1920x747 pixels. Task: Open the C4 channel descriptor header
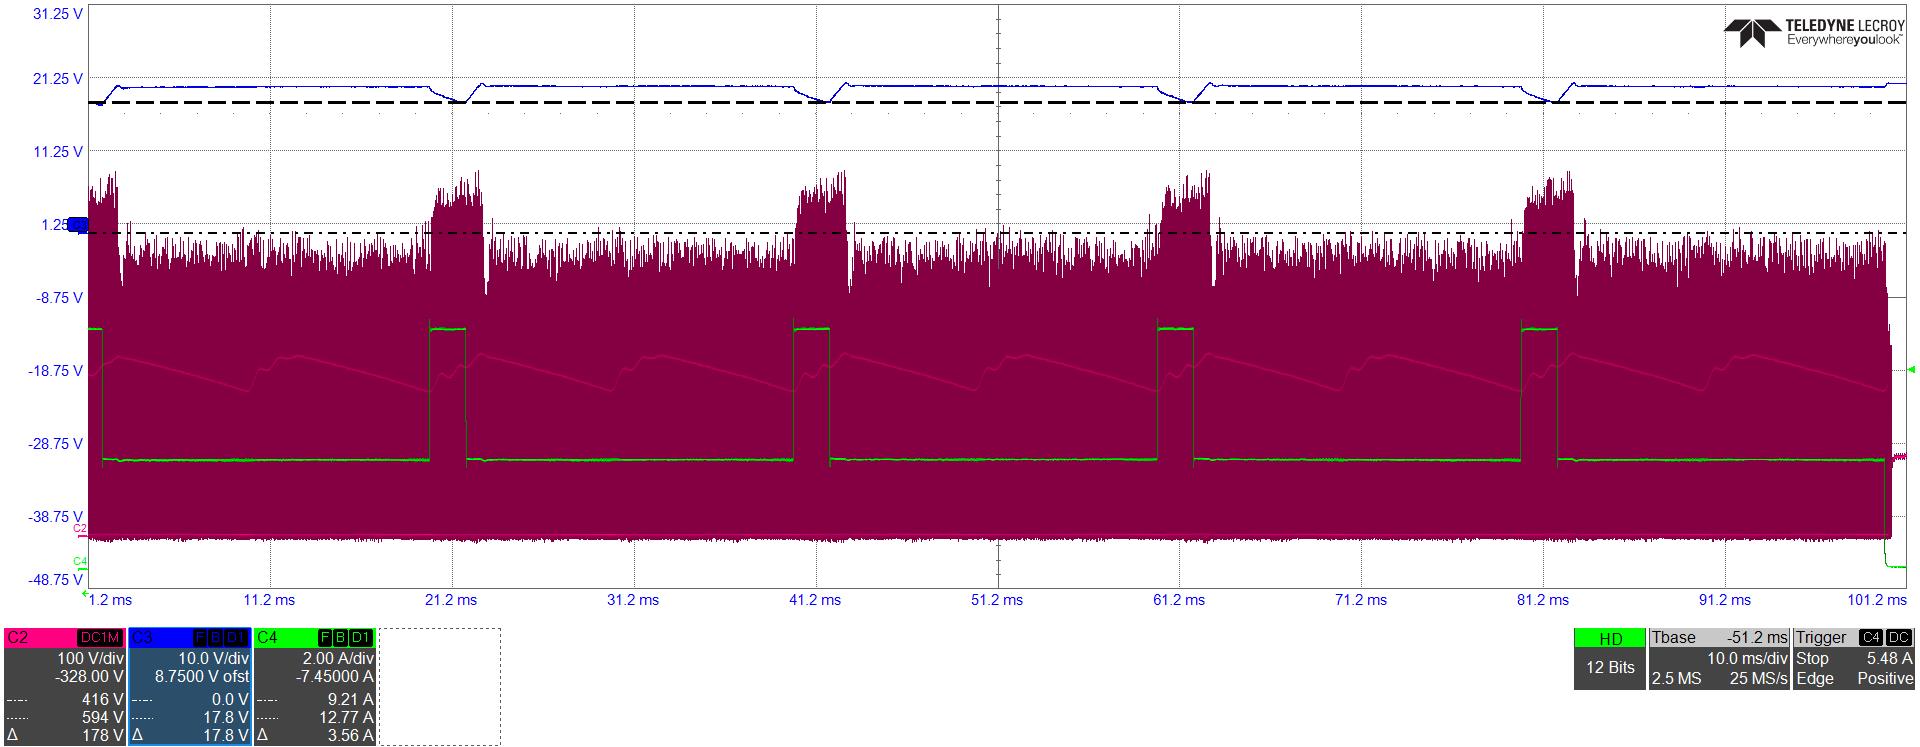pos(314,638)
